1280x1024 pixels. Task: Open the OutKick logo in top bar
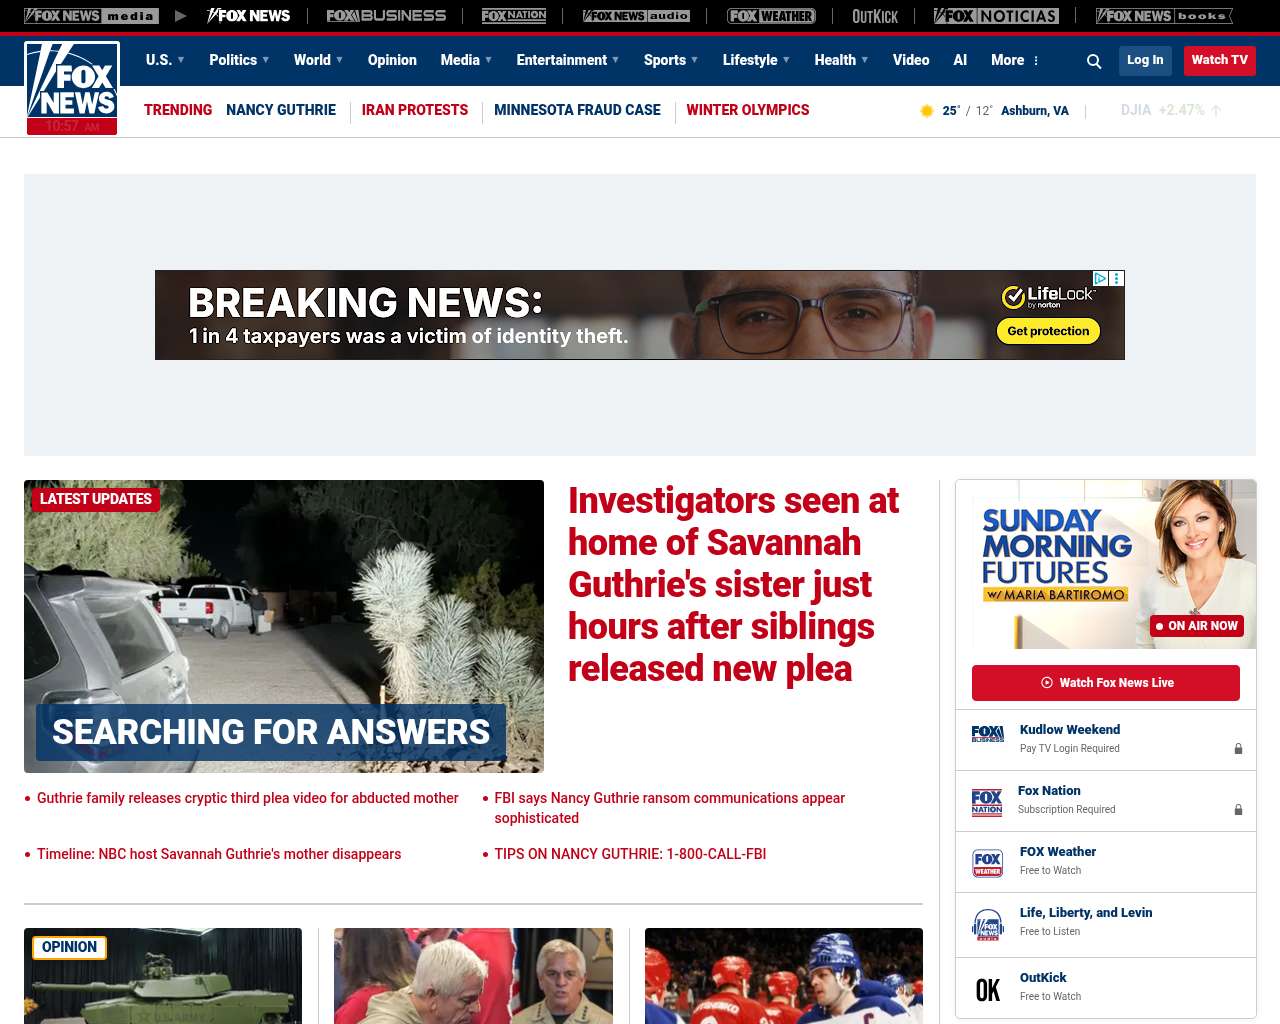pyautogui.click(x=875, y=16)
